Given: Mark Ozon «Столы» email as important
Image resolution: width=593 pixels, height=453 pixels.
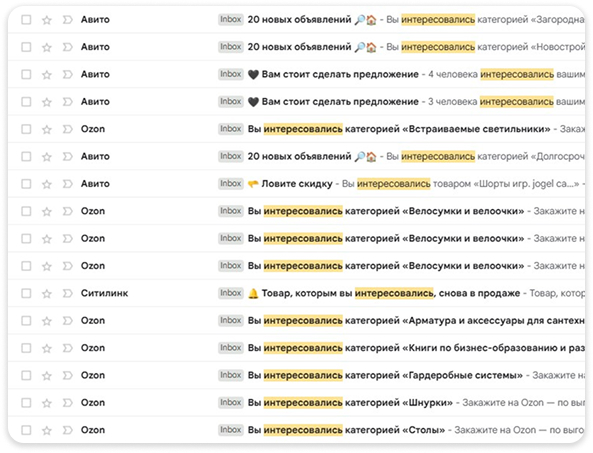Looking at the screenshot, I should pos(67,430).
